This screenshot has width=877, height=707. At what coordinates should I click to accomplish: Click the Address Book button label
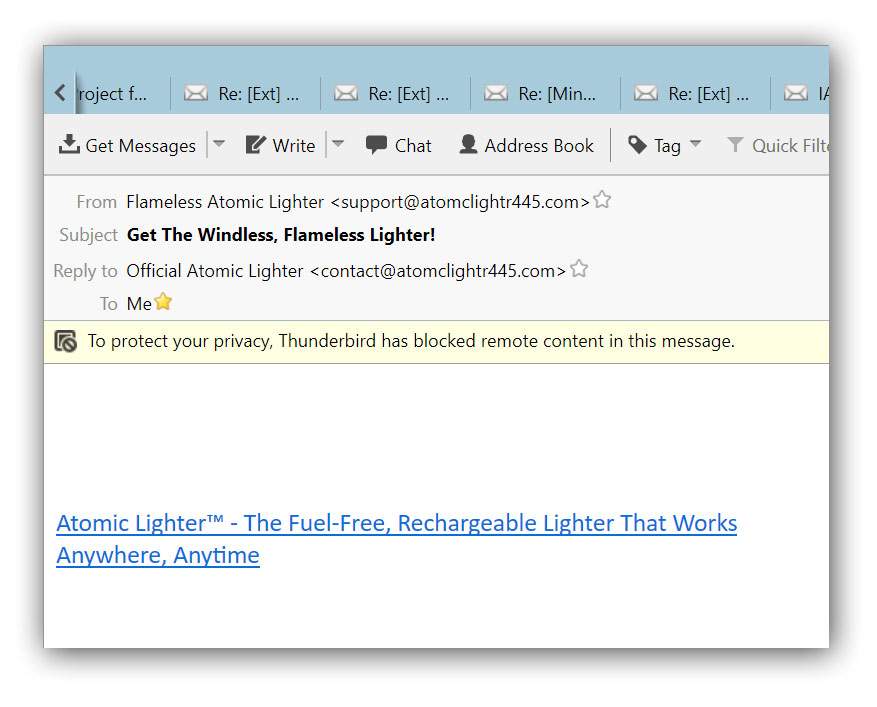point(539,145)
